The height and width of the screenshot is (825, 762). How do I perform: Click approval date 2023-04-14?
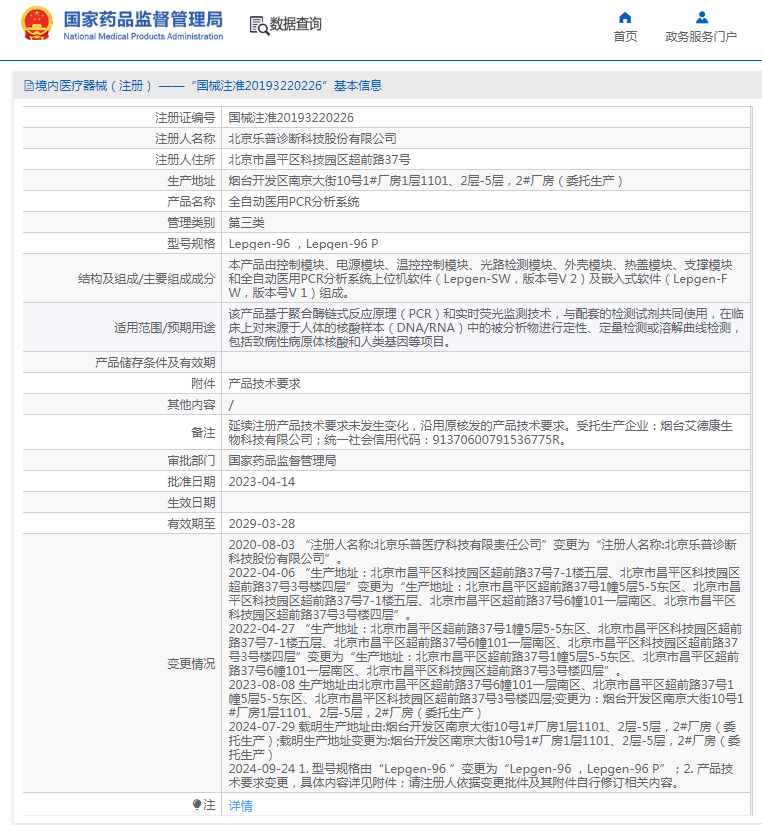pos(262,482)
